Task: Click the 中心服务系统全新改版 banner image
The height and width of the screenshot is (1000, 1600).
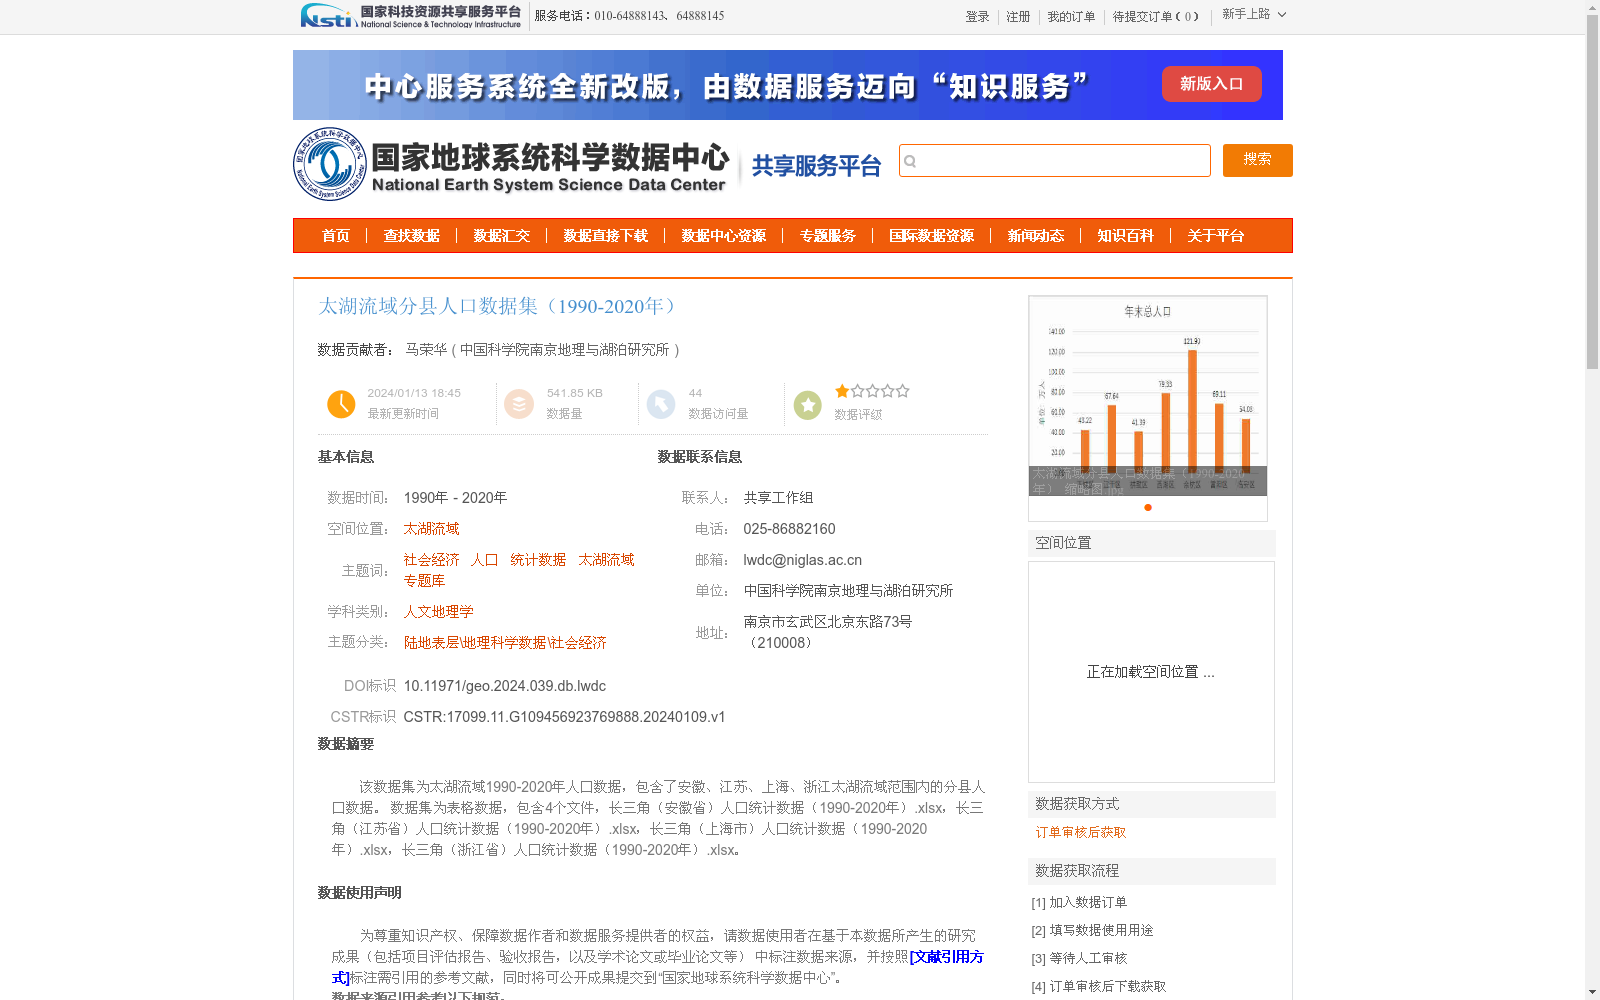Action: [788, 85]
